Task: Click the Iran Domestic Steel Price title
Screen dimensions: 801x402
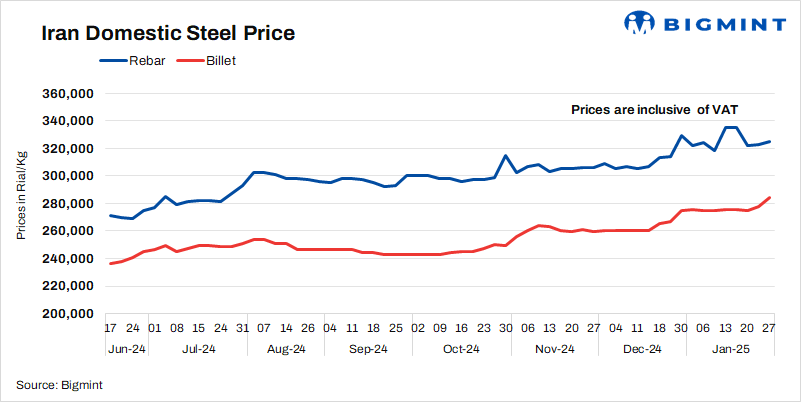Action: tap(167, 33)
